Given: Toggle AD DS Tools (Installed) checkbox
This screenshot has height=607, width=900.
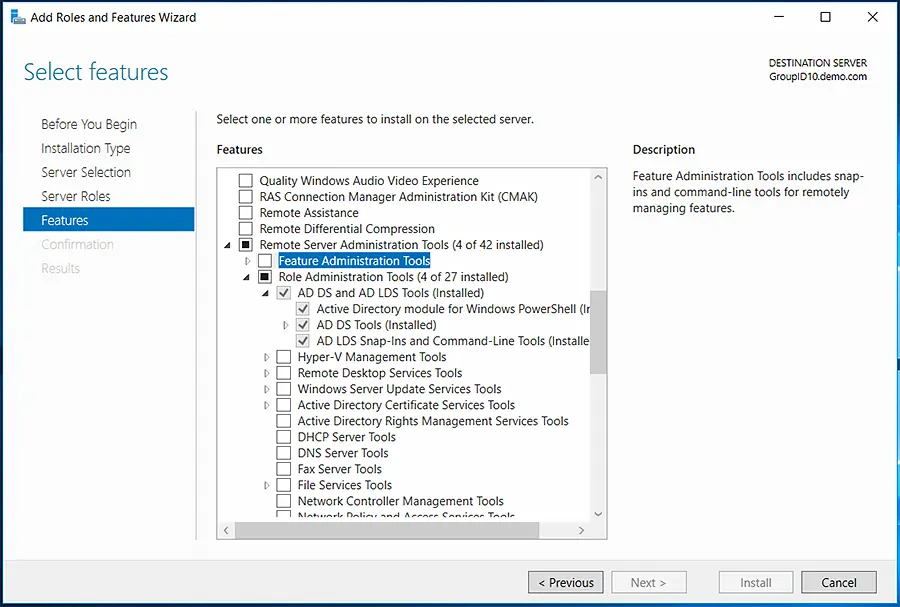Looking at the screenshot, I should 303,325.
